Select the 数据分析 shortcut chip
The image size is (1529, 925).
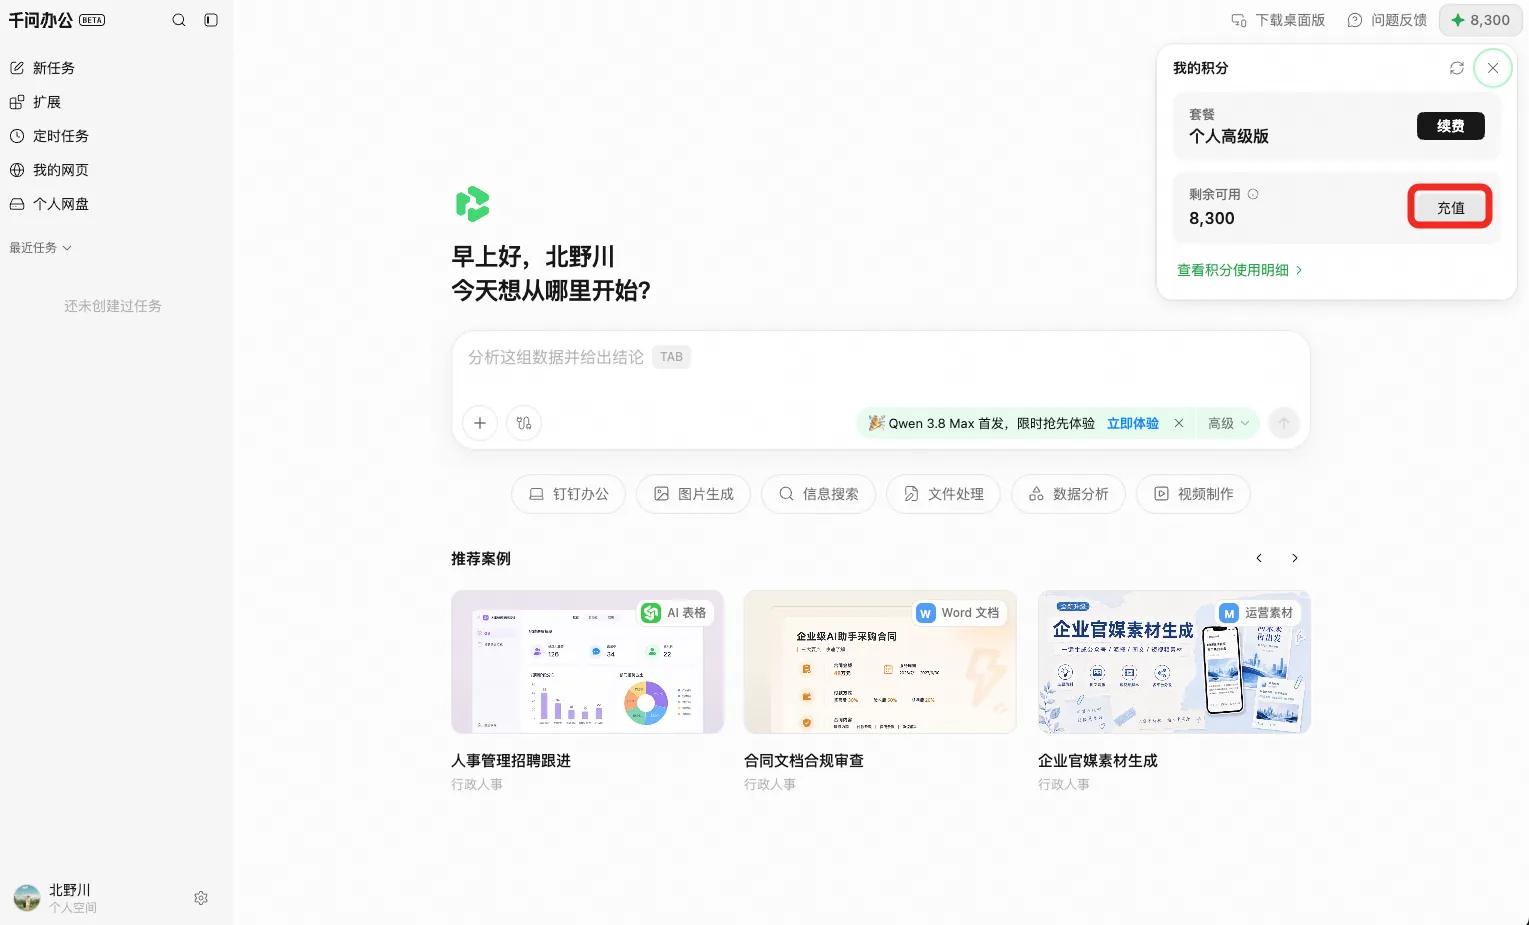pos(1068,494)
